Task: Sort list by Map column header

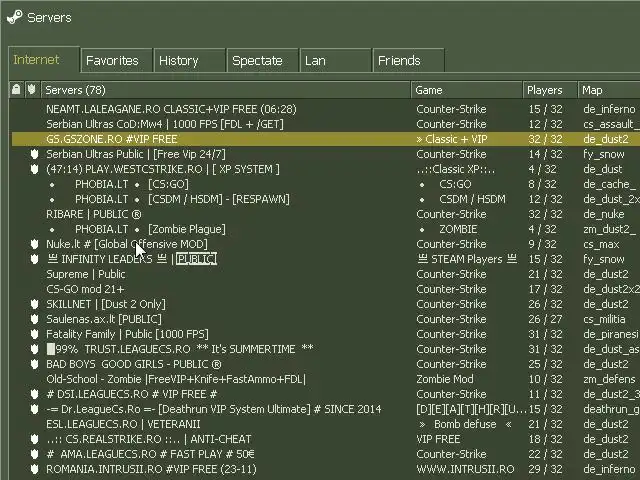Action: tap(609, 90)
